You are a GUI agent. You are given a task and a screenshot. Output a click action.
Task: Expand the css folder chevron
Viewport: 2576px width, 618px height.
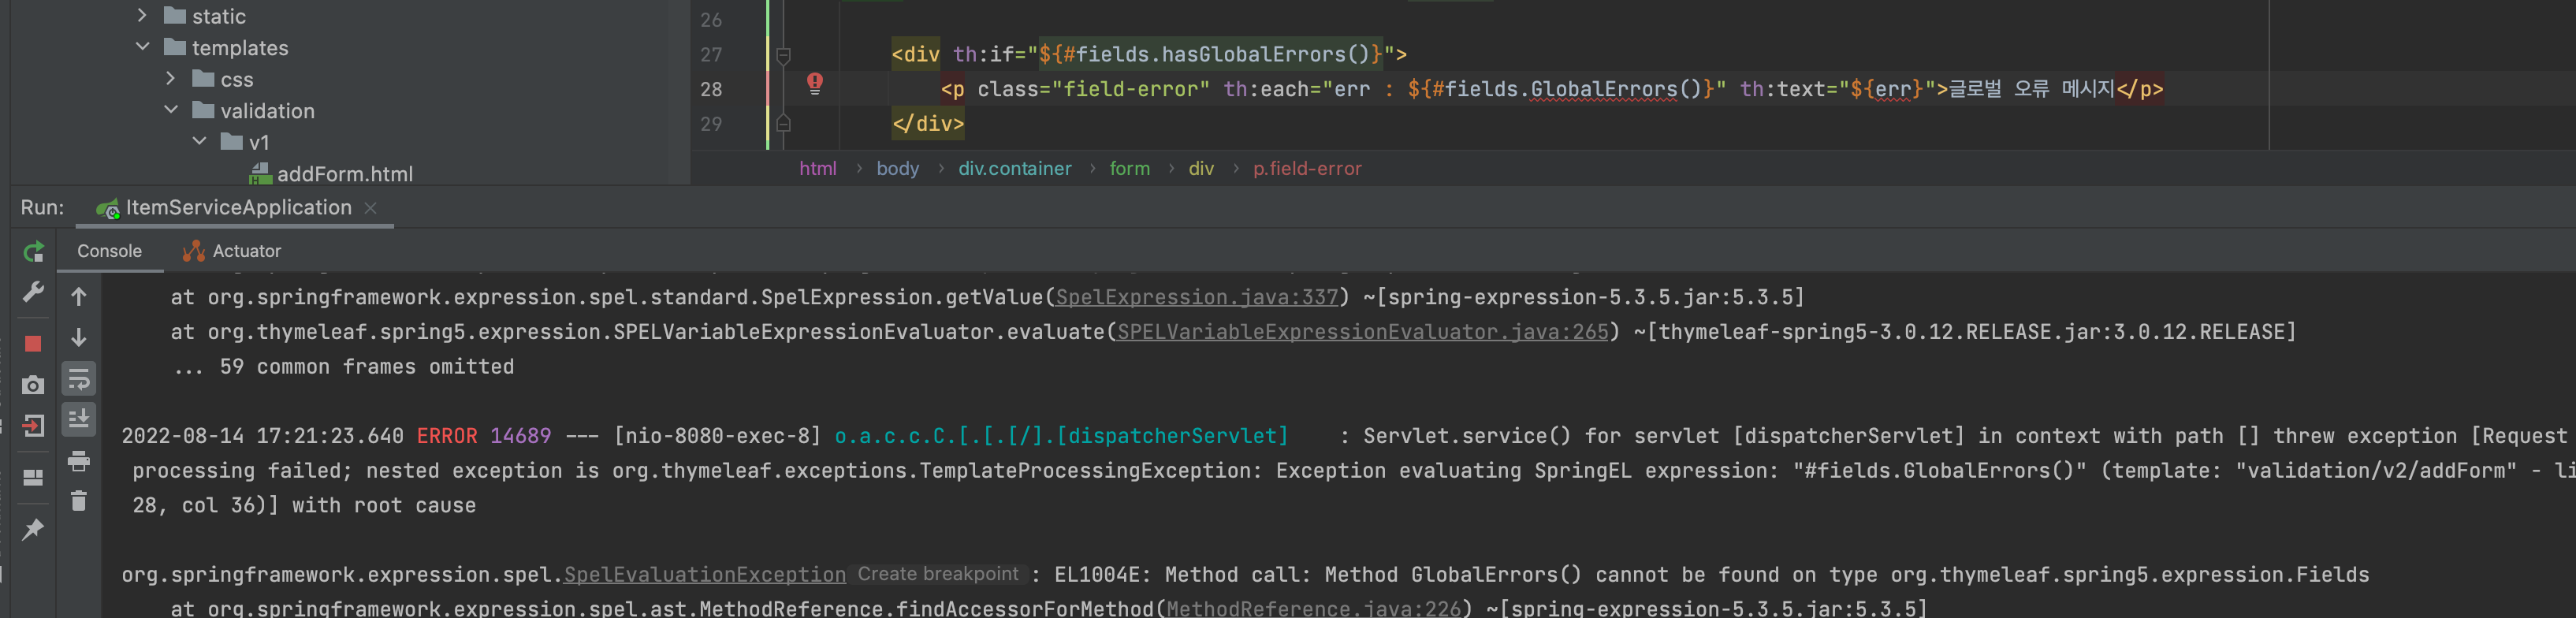pos(171,78)
